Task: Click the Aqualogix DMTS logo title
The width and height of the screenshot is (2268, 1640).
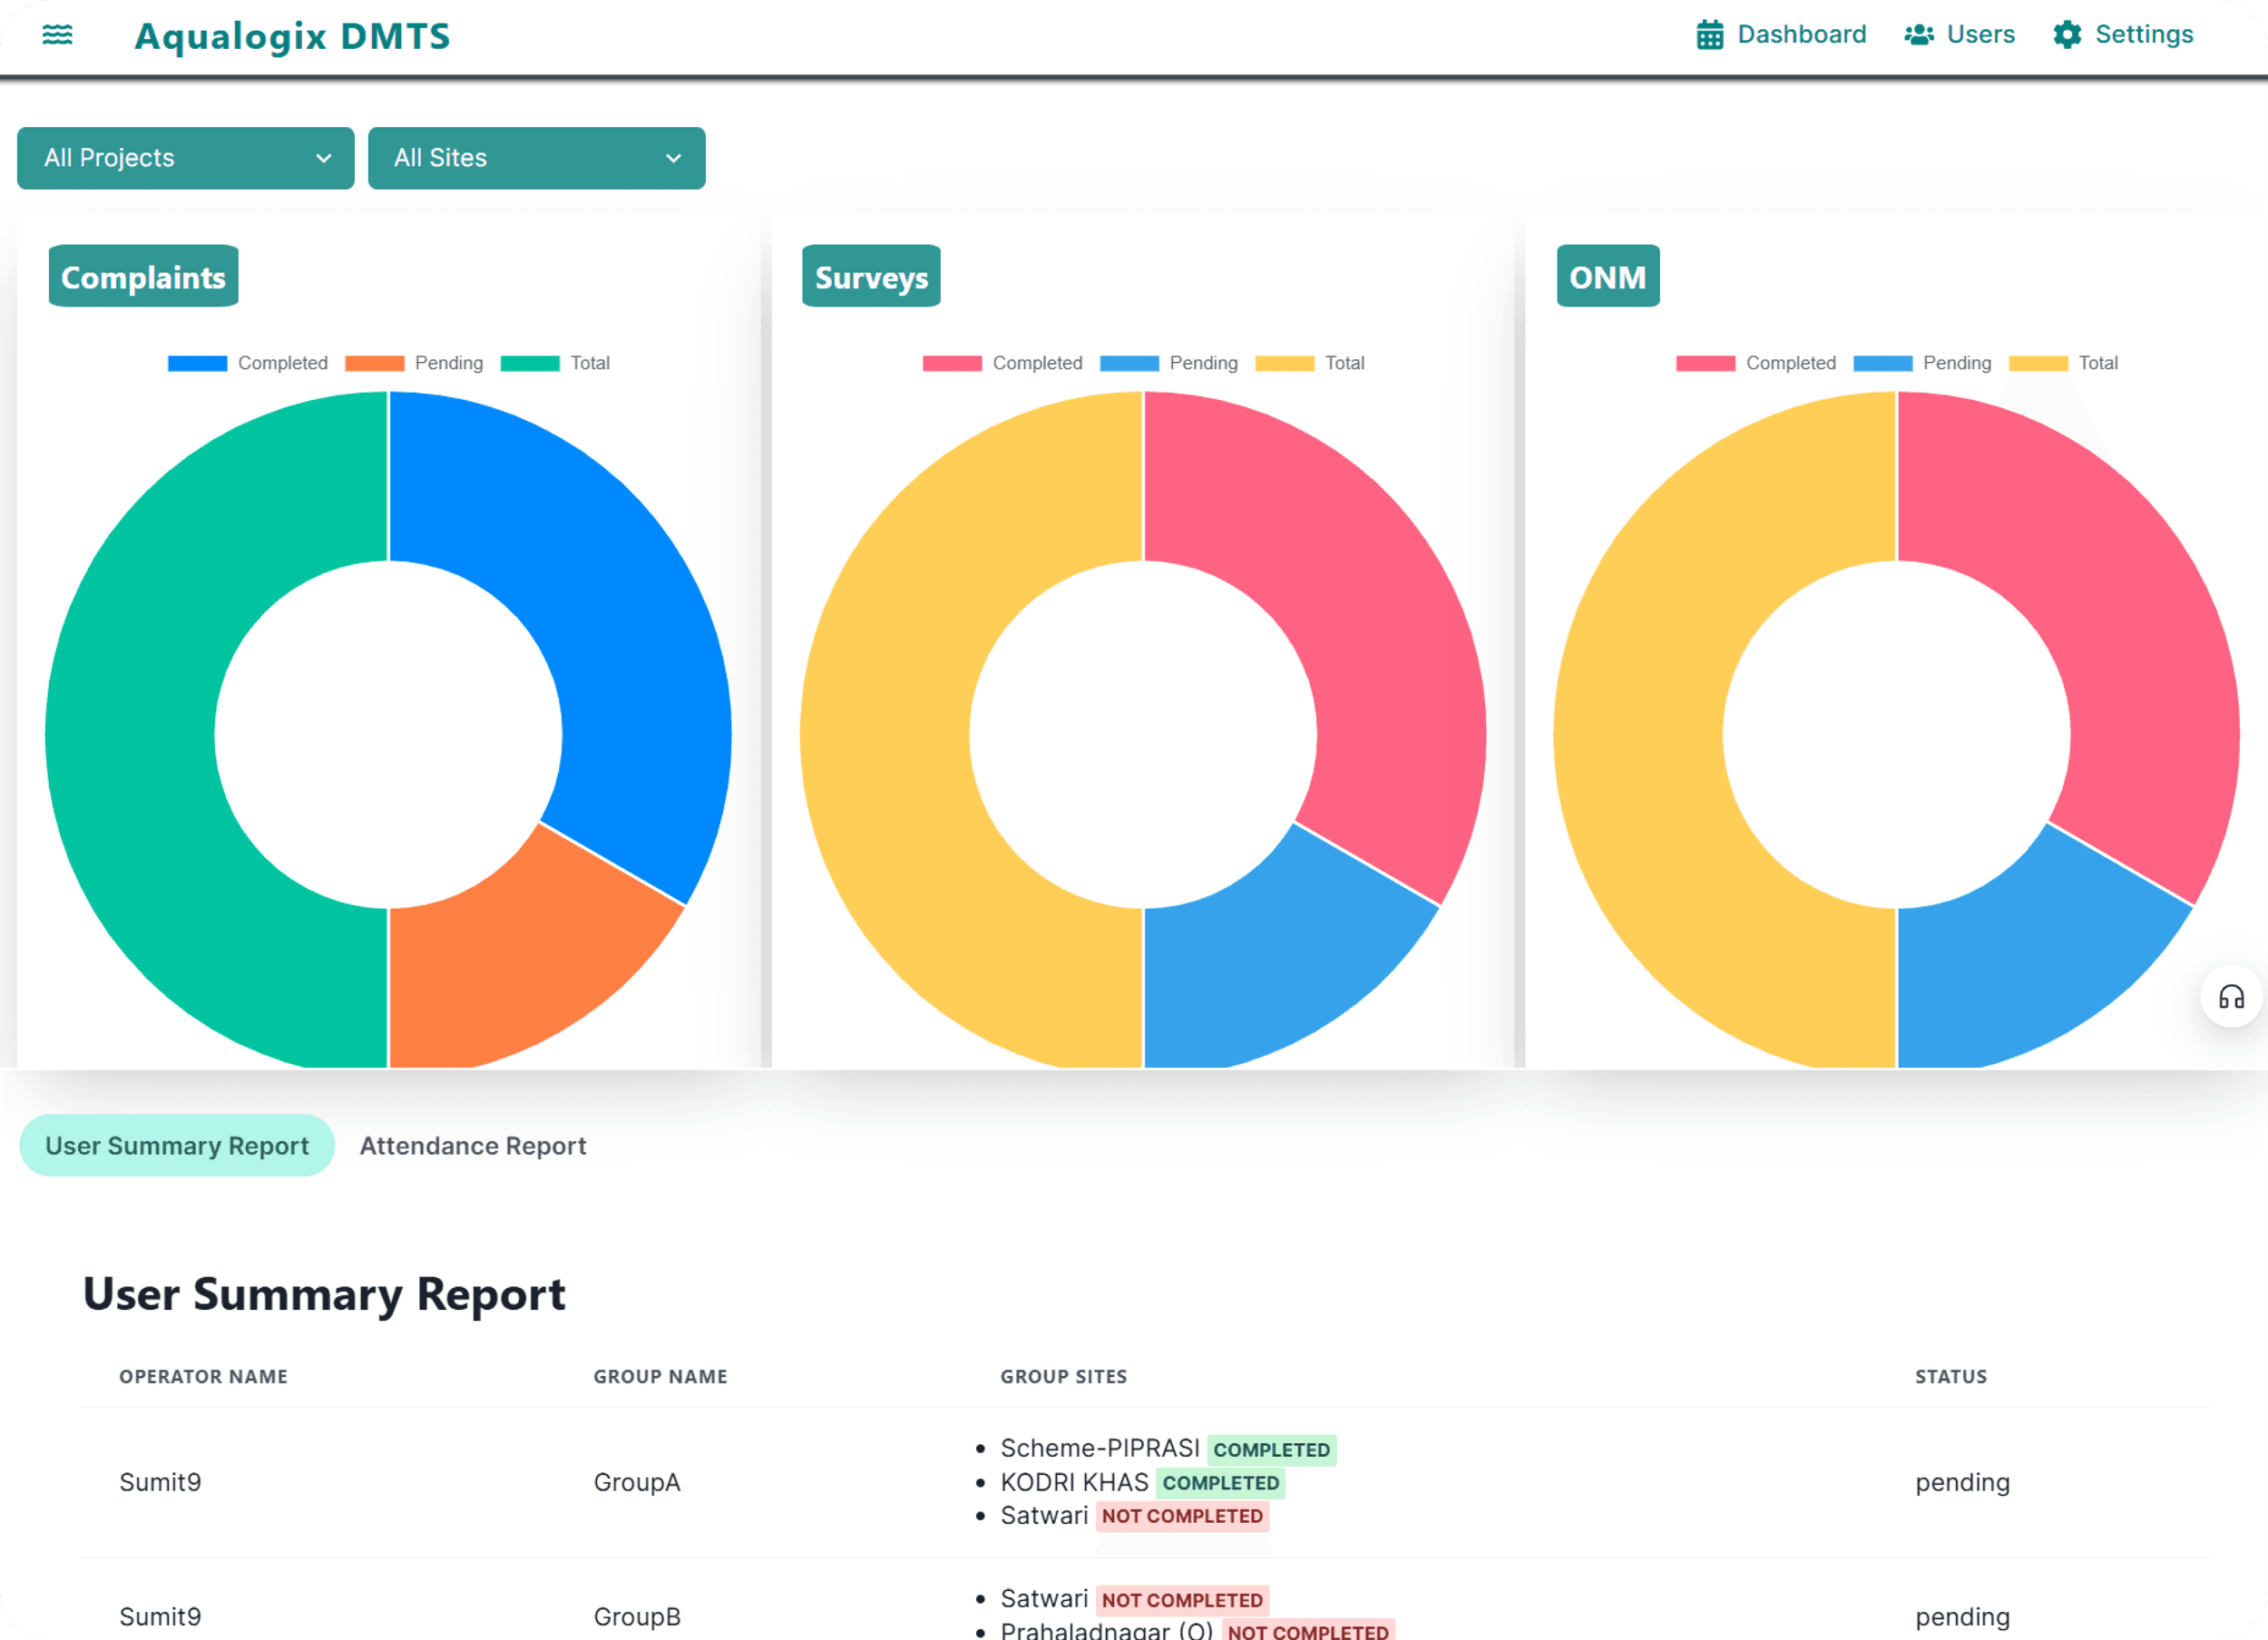Action: (x=292, y=37)
